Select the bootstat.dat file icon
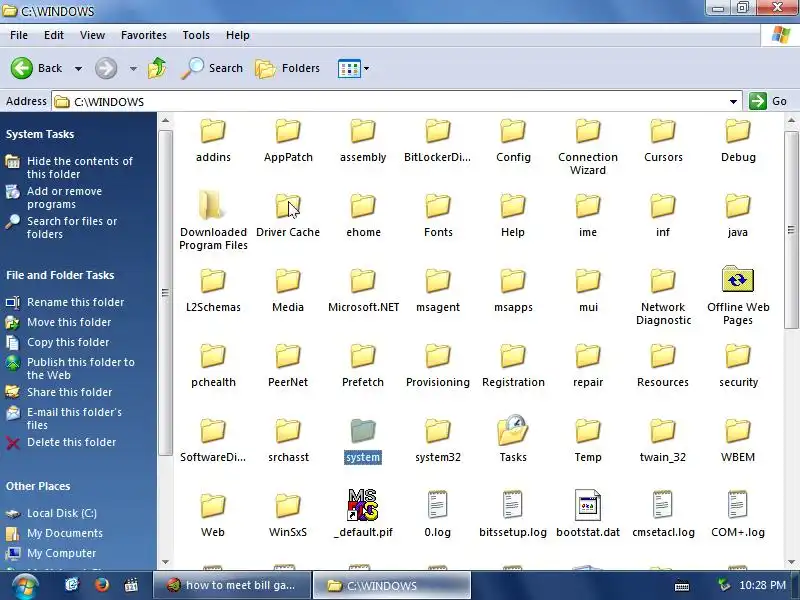This screenshot has width=800, height=600. click(588, 505)
